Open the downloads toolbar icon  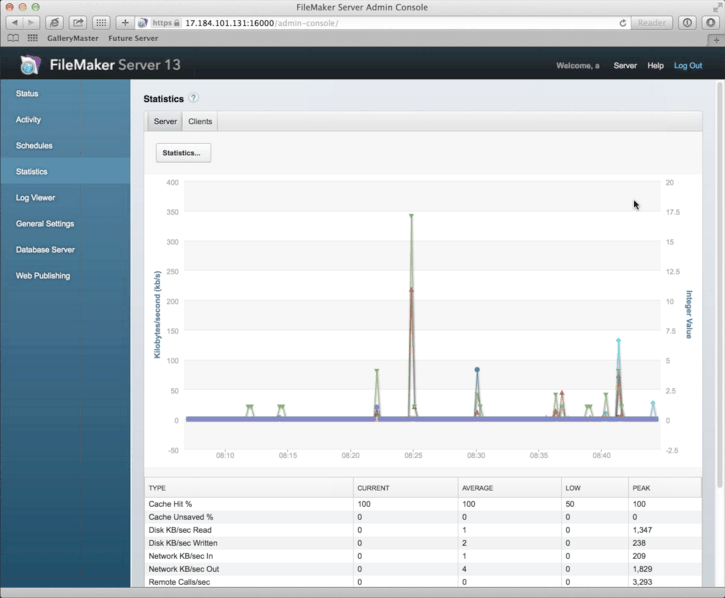pyautogui.click(x=711, y=23)
